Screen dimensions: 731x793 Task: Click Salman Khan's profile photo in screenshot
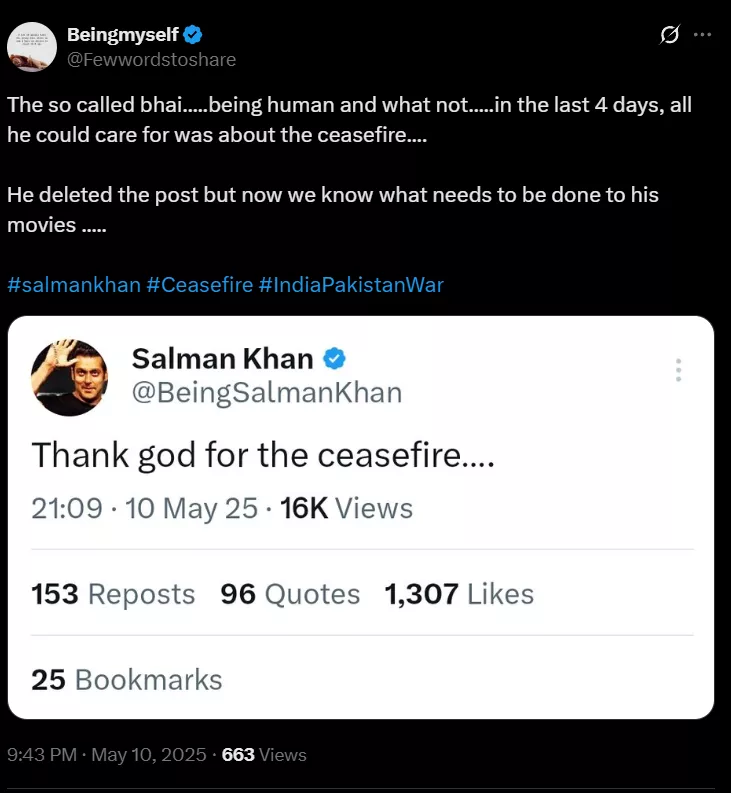click(70, 377)
